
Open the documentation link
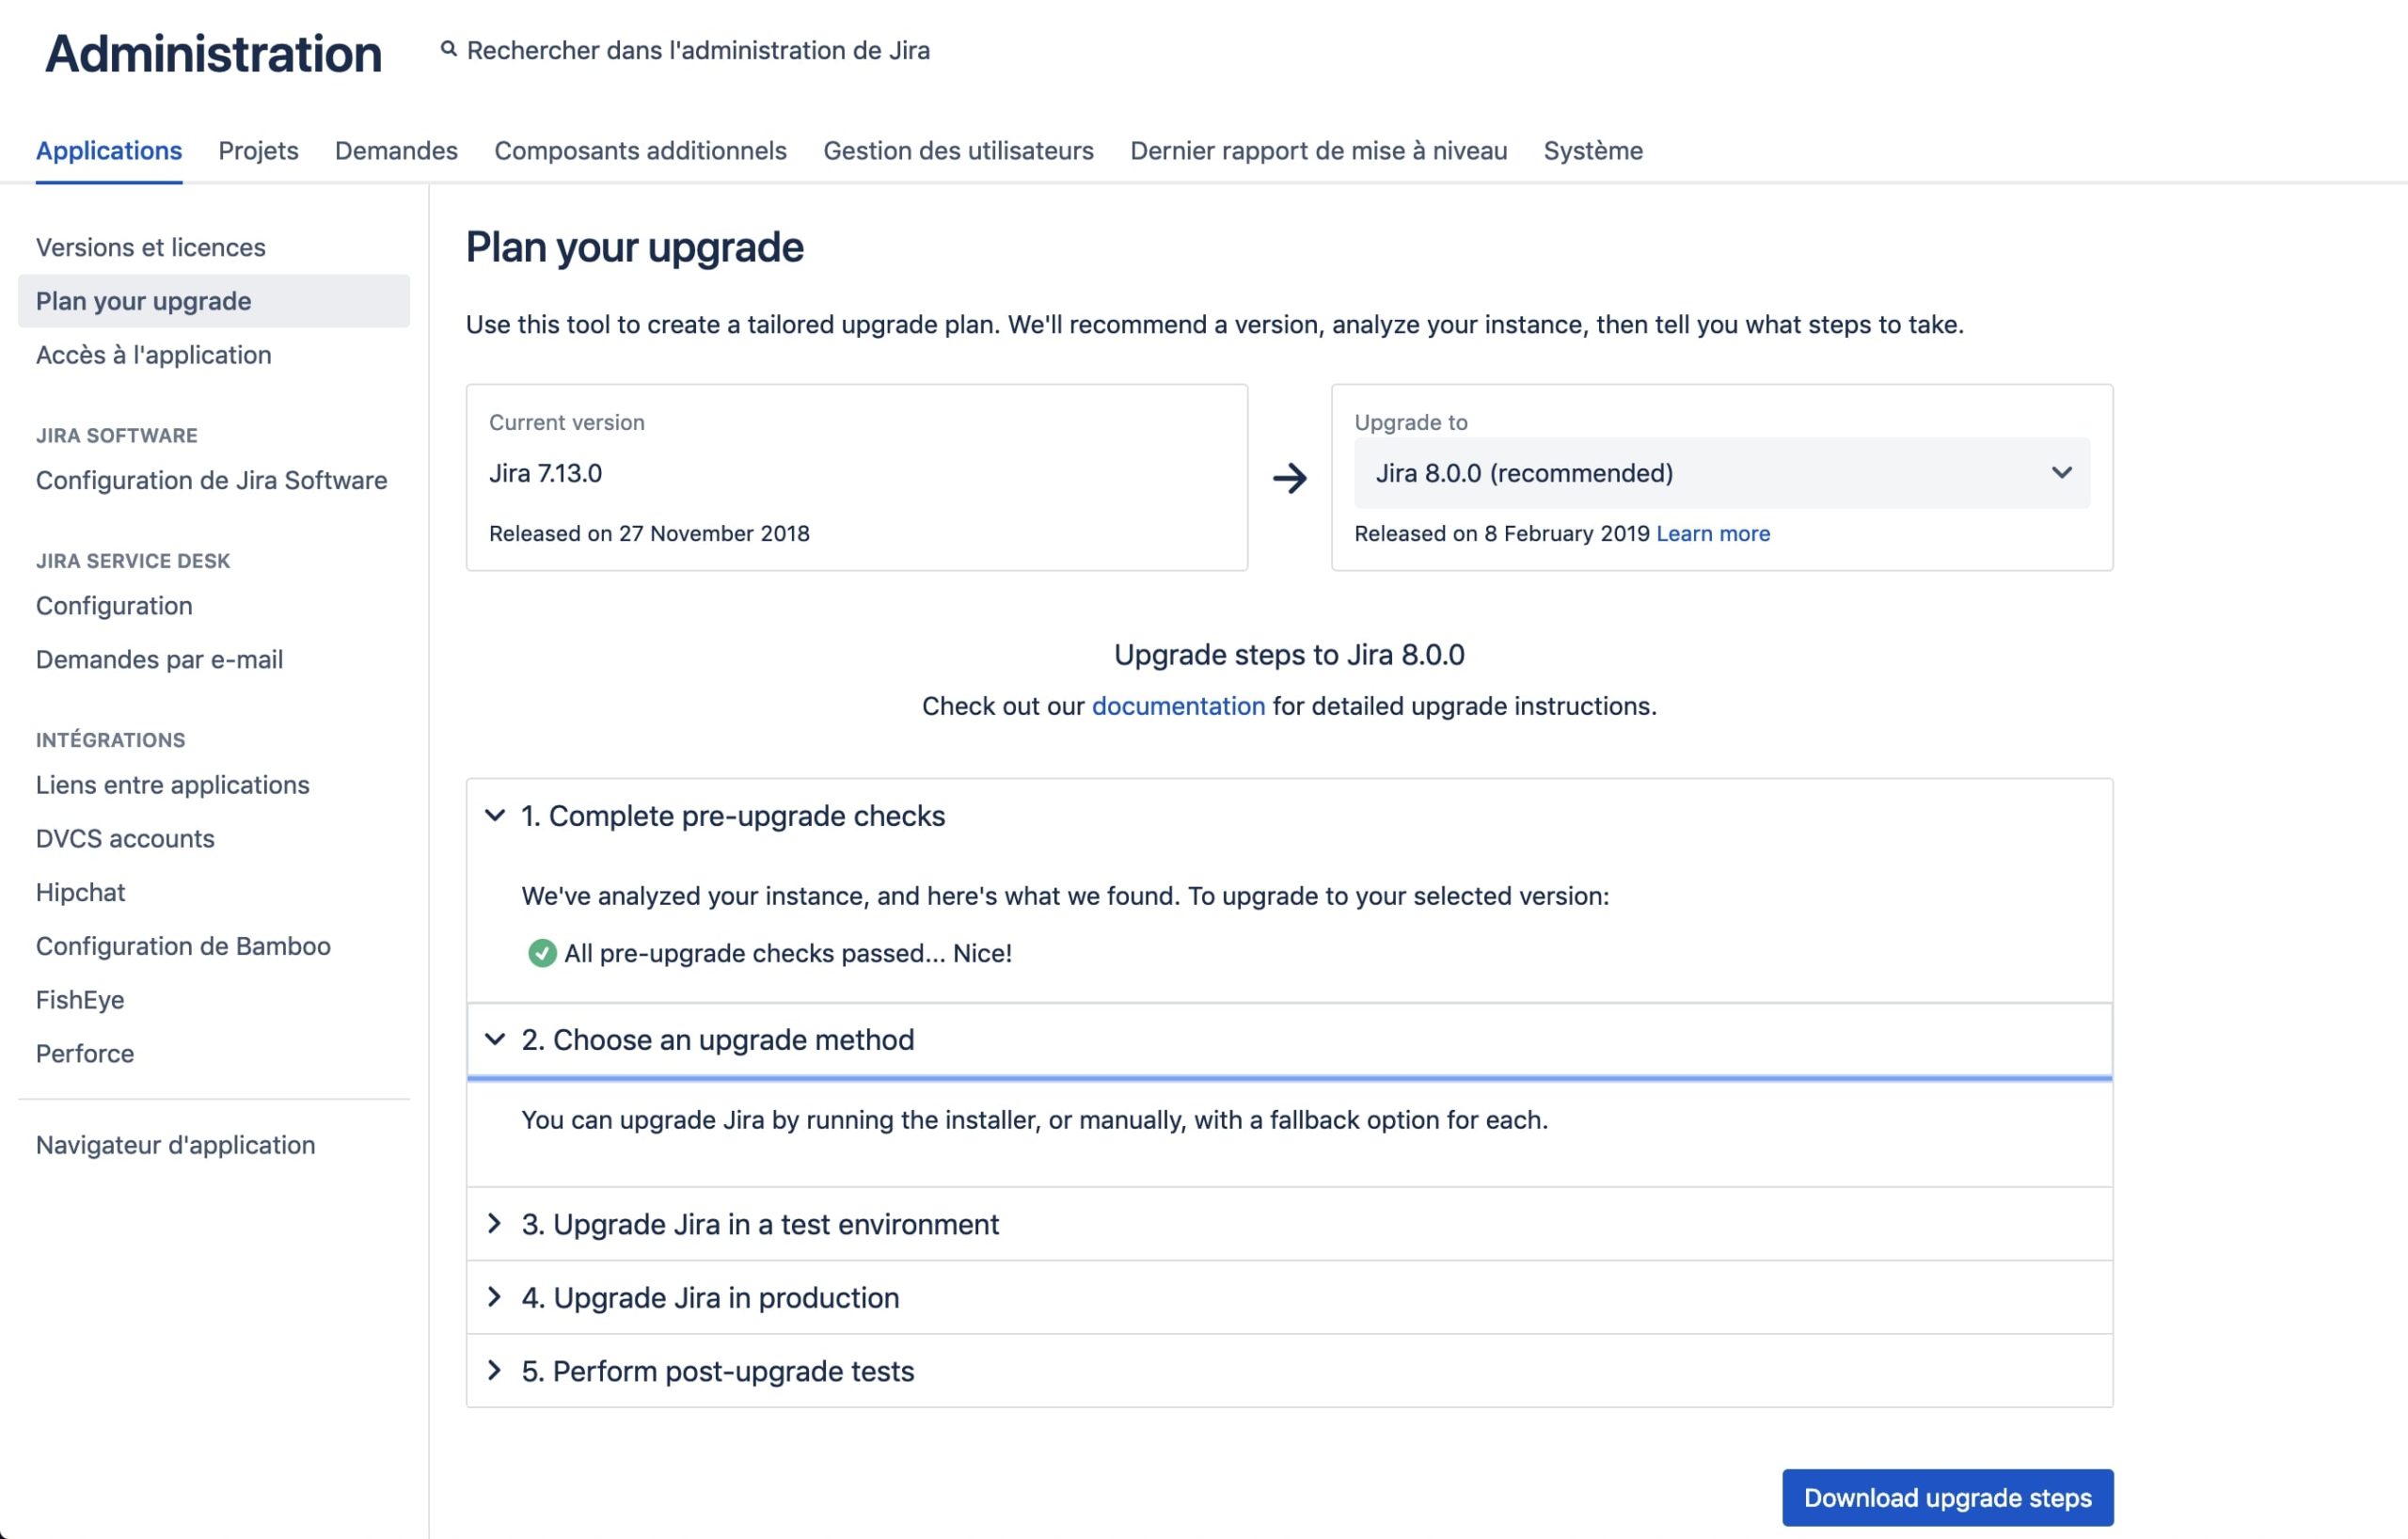click(x=1178, y=706)
